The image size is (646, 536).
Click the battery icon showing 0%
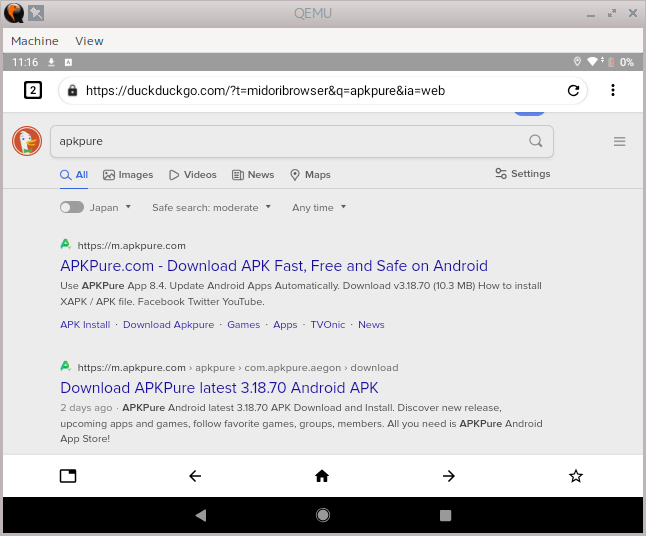click(x=611, y=62)
